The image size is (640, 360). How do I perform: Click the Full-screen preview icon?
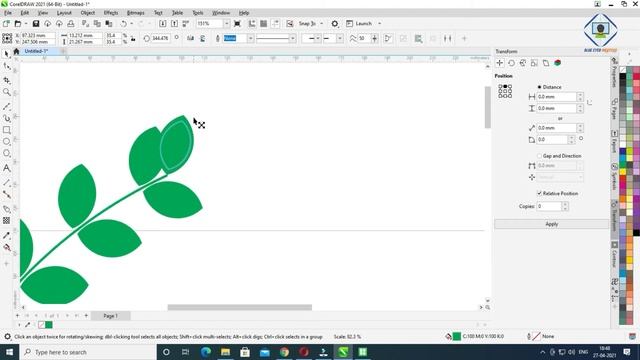237,24
